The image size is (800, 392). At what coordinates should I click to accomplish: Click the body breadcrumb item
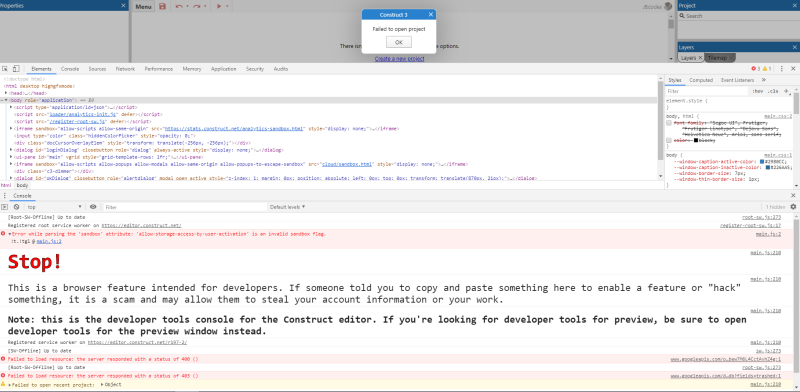point(22,185)
